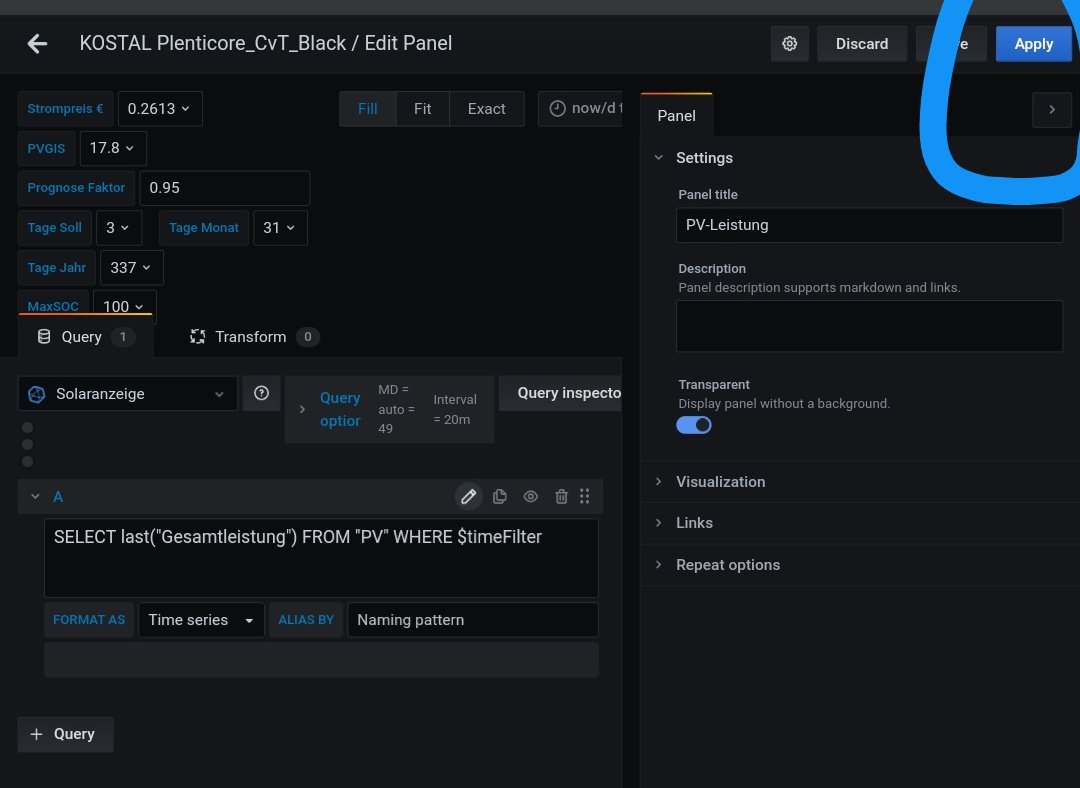Duplicate query A with the copy icon
This screenshot has width=1080, height=788.
point(500,496)
